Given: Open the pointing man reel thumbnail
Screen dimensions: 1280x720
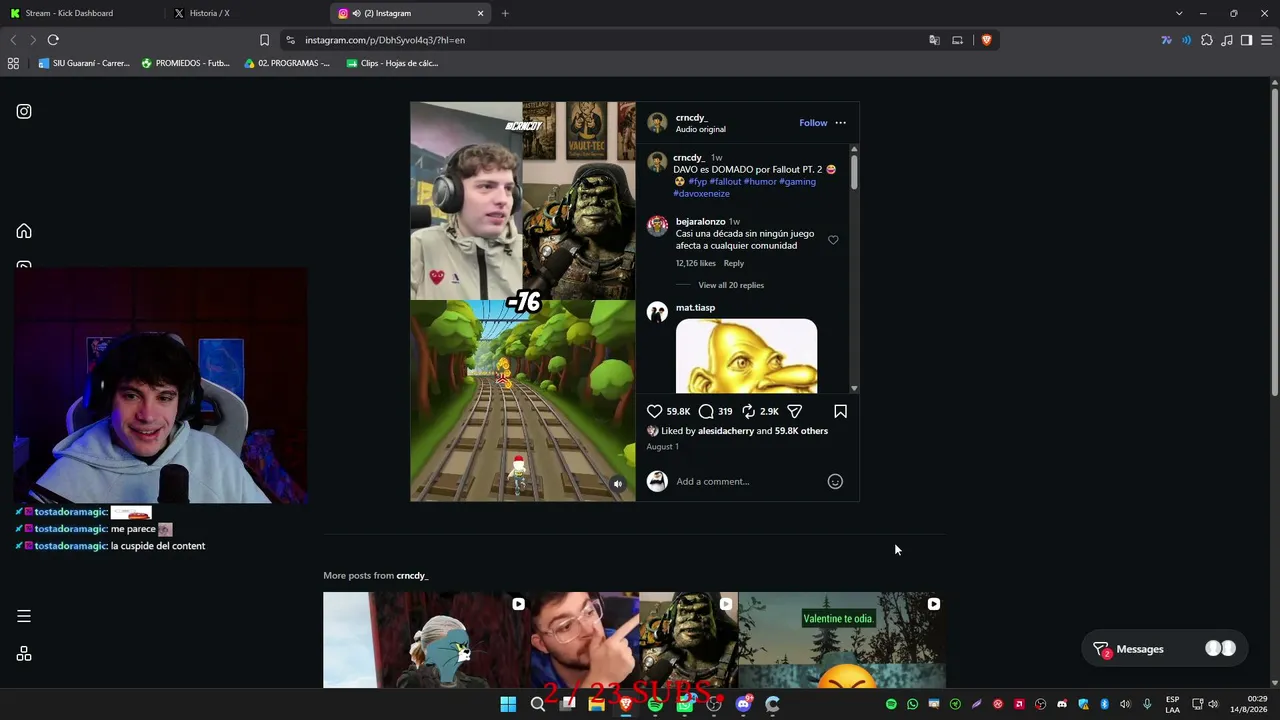Looking at the screenshot, I should pyautogui.click(x=584, y=640).
